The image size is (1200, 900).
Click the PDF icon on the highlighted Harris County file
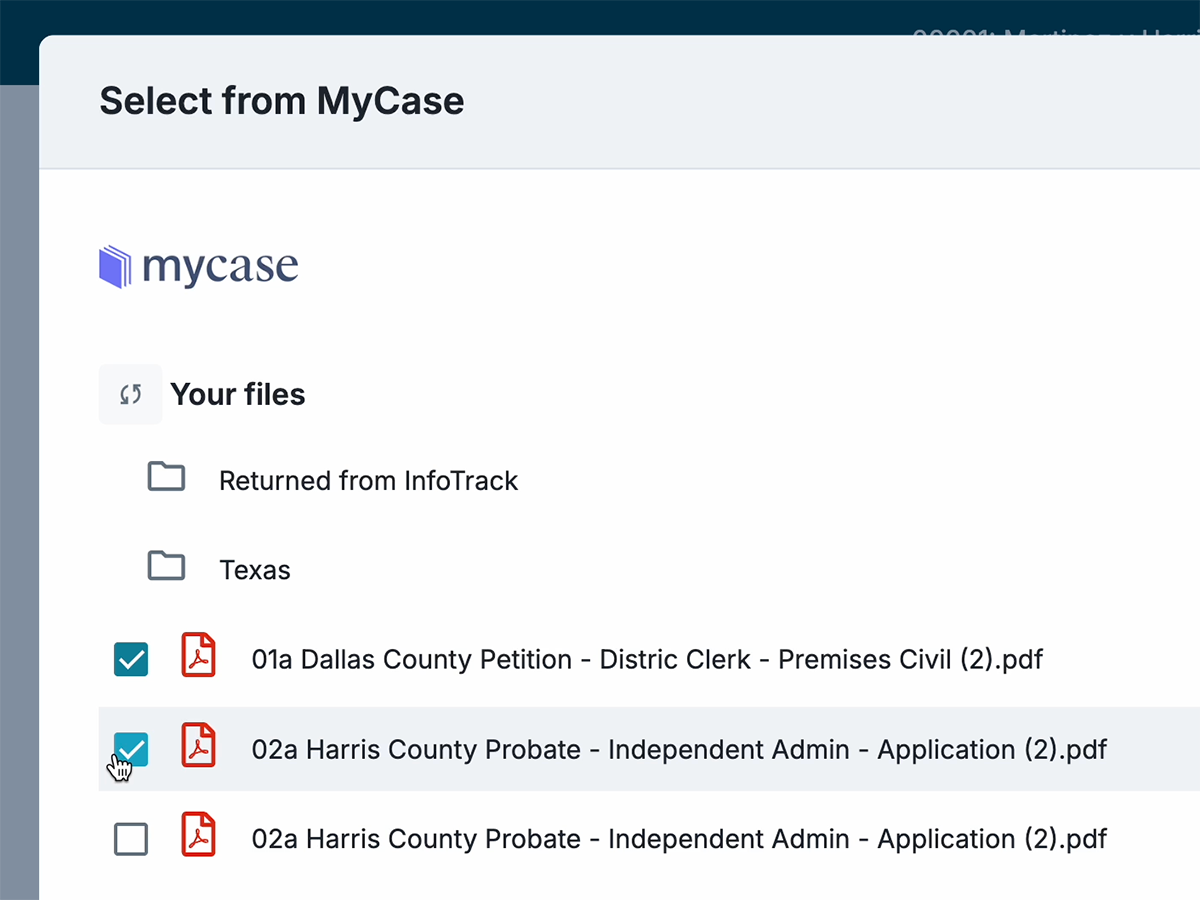(198, 746)
